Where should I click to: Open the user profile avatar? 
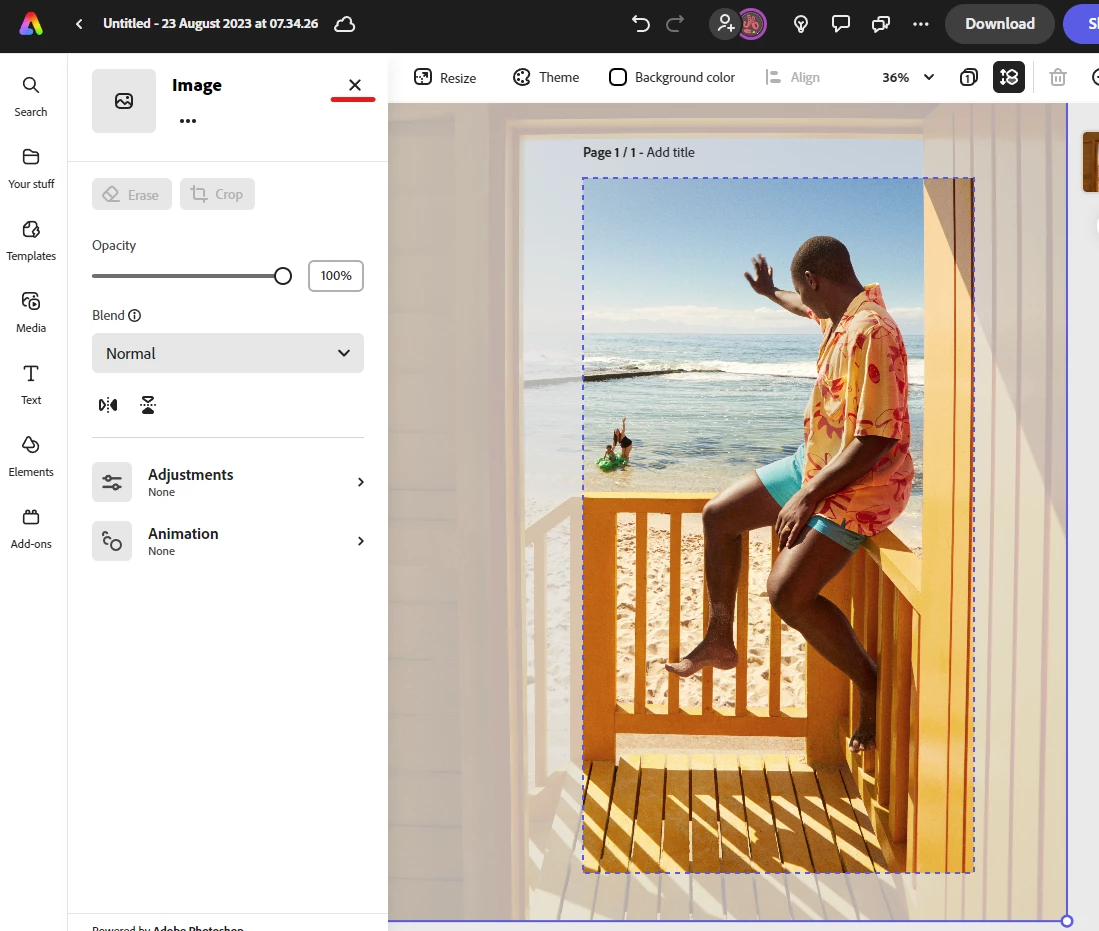[751, 24]
